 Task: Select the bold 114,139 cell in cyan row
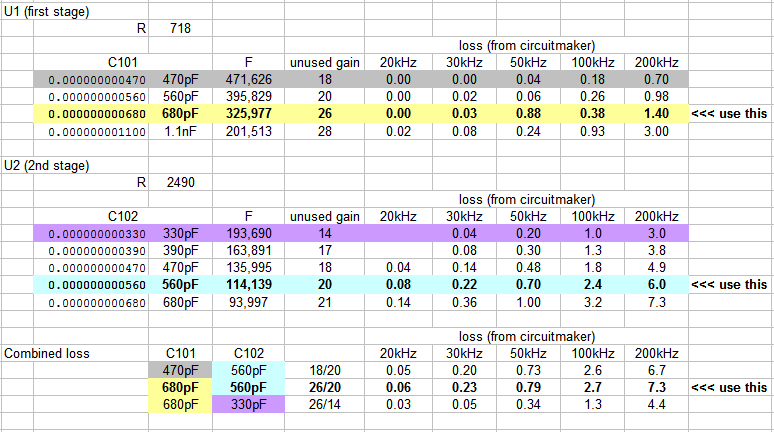(x=251, y=285)
